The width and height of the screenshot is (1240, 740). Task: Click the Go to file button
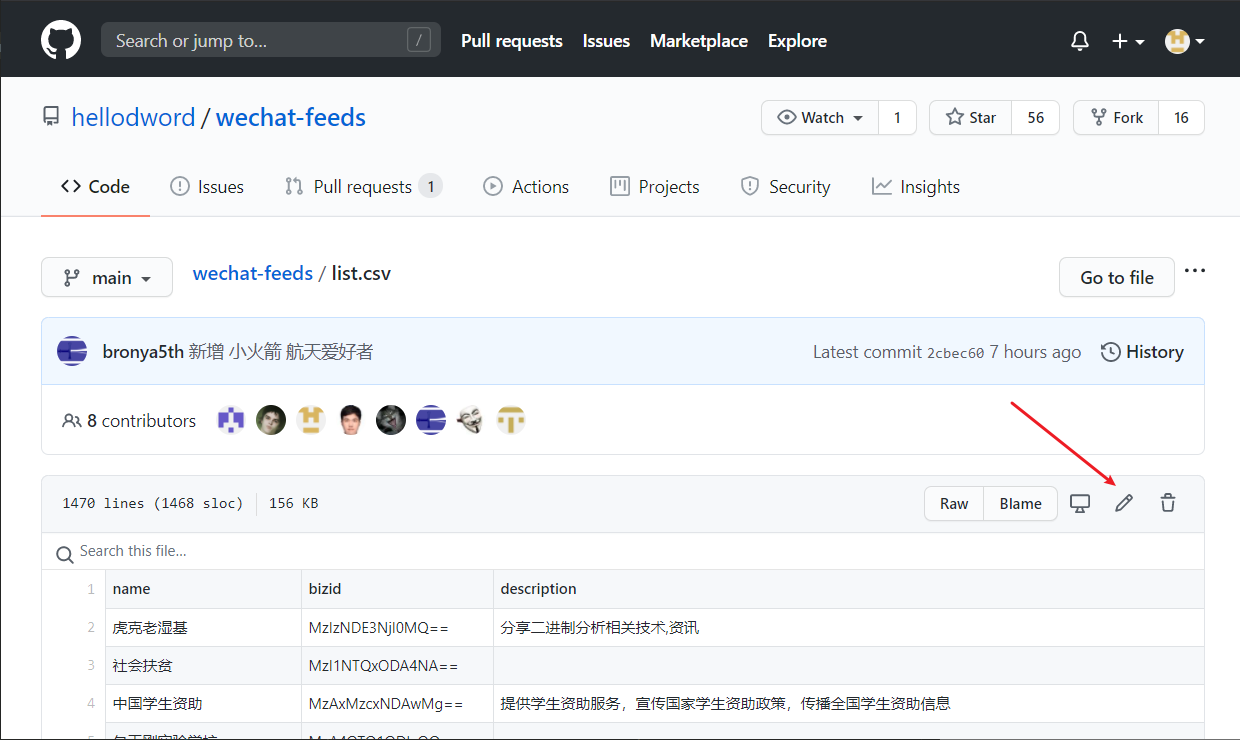click(1117, 277)
